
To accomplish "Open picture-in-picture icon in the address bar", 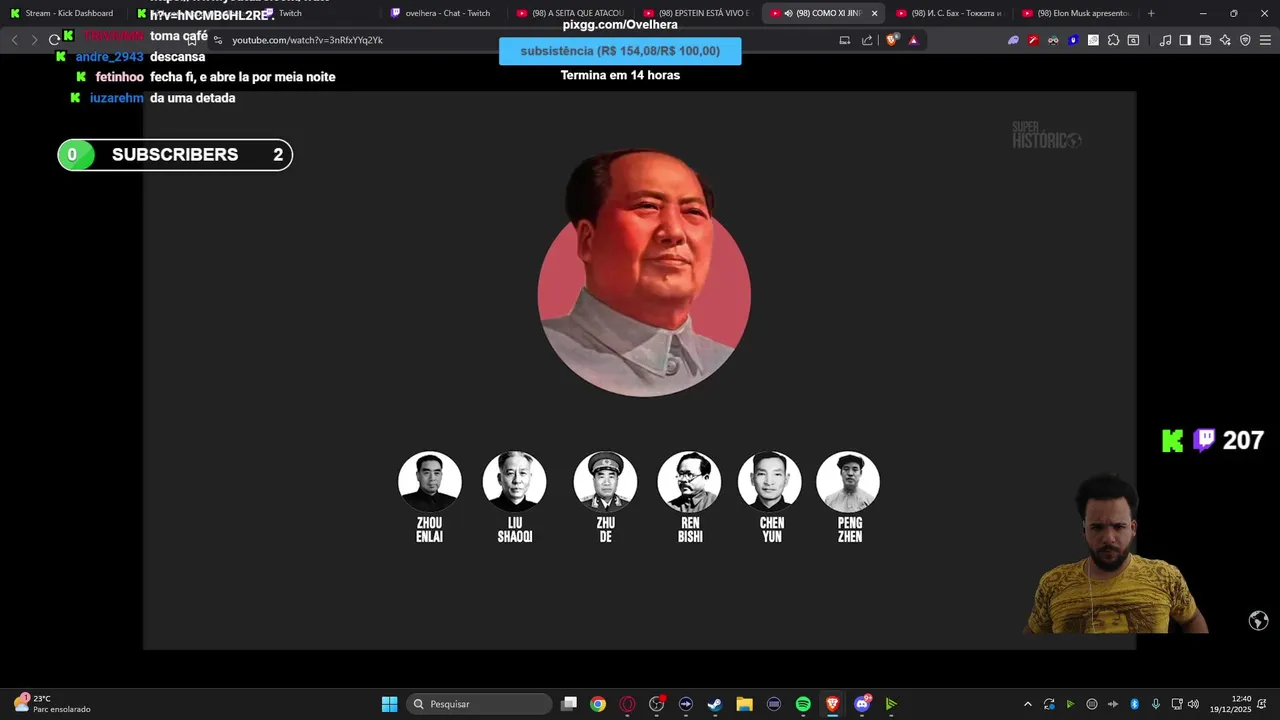I will [844, 40].
